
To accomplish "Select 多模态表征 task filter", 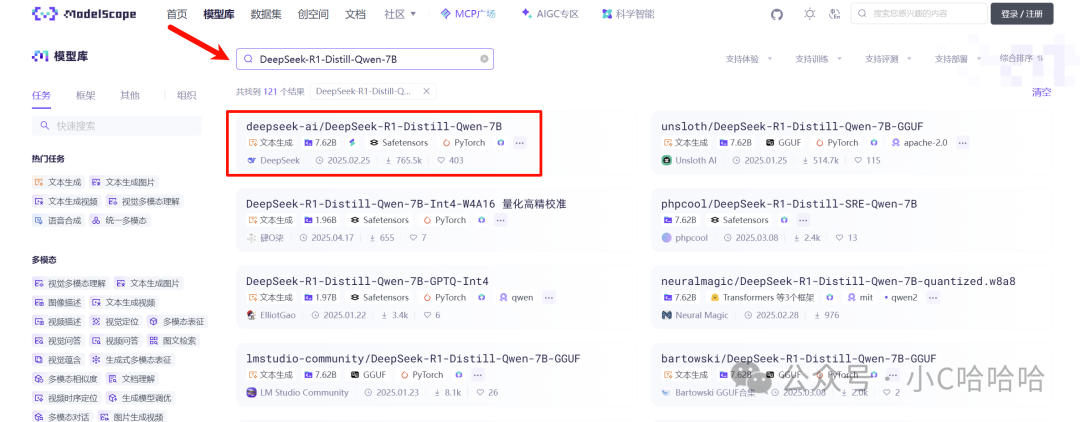I will (176, 321).
